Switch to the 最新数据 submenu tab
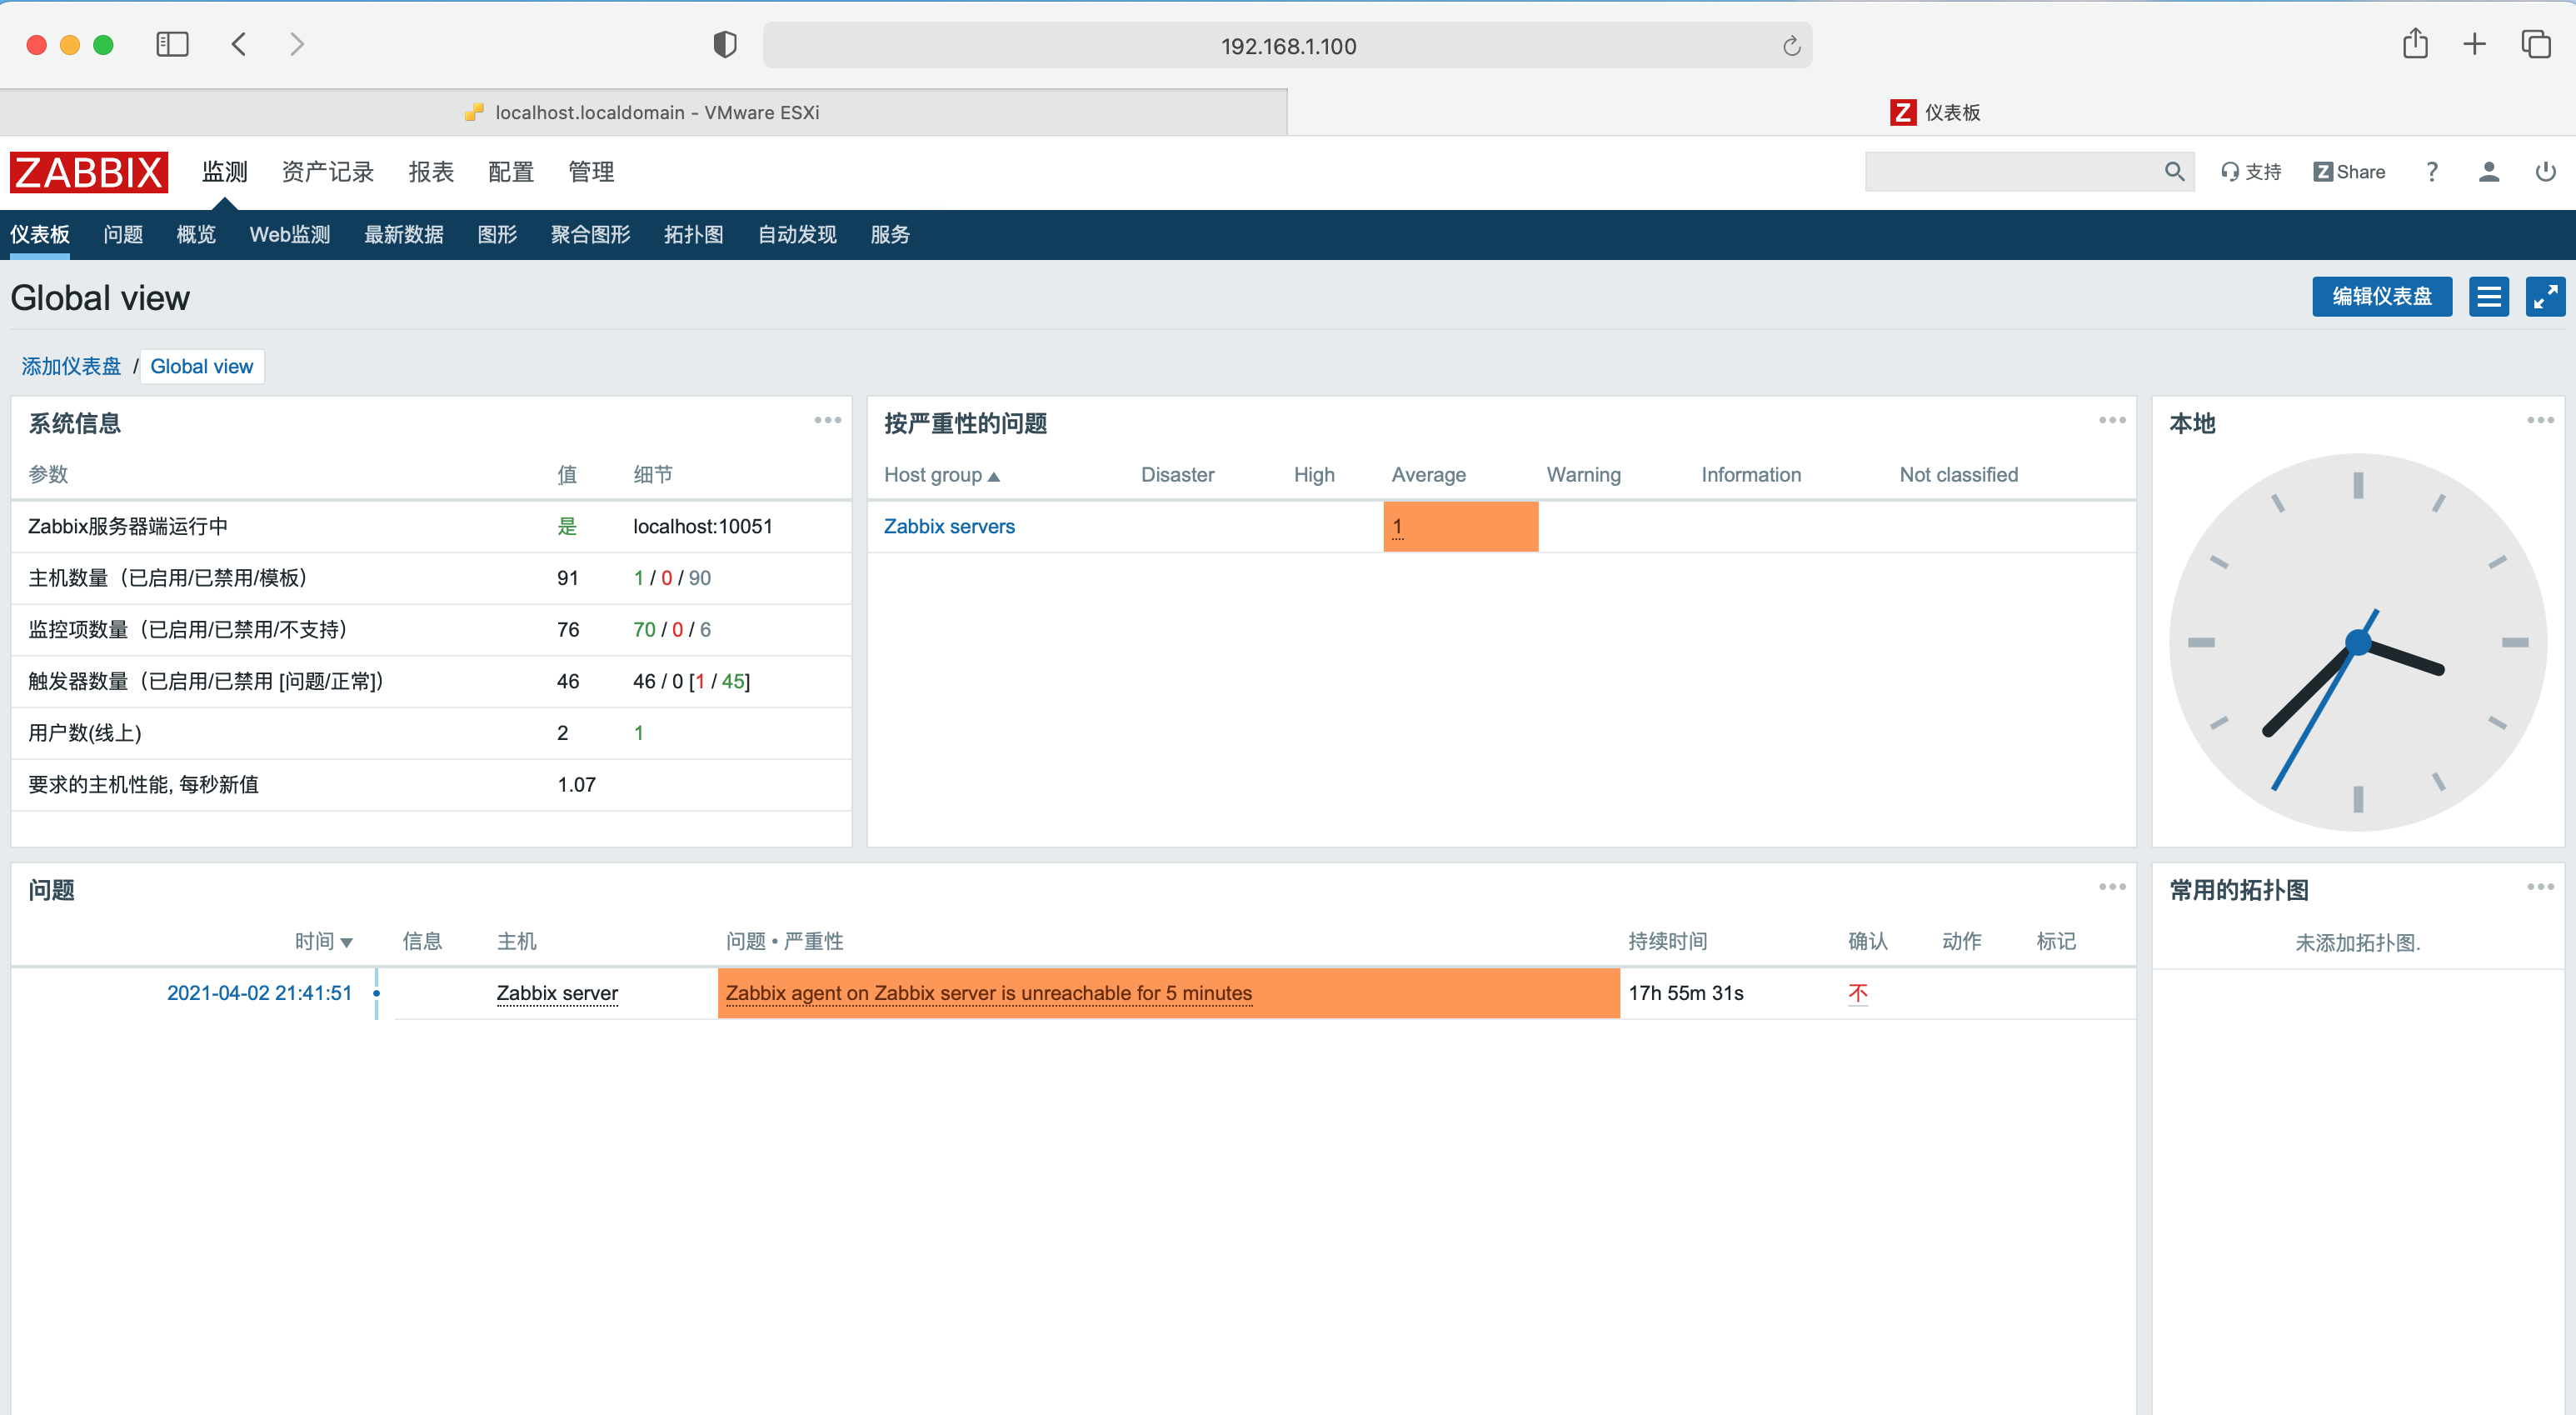 [403, 235]
